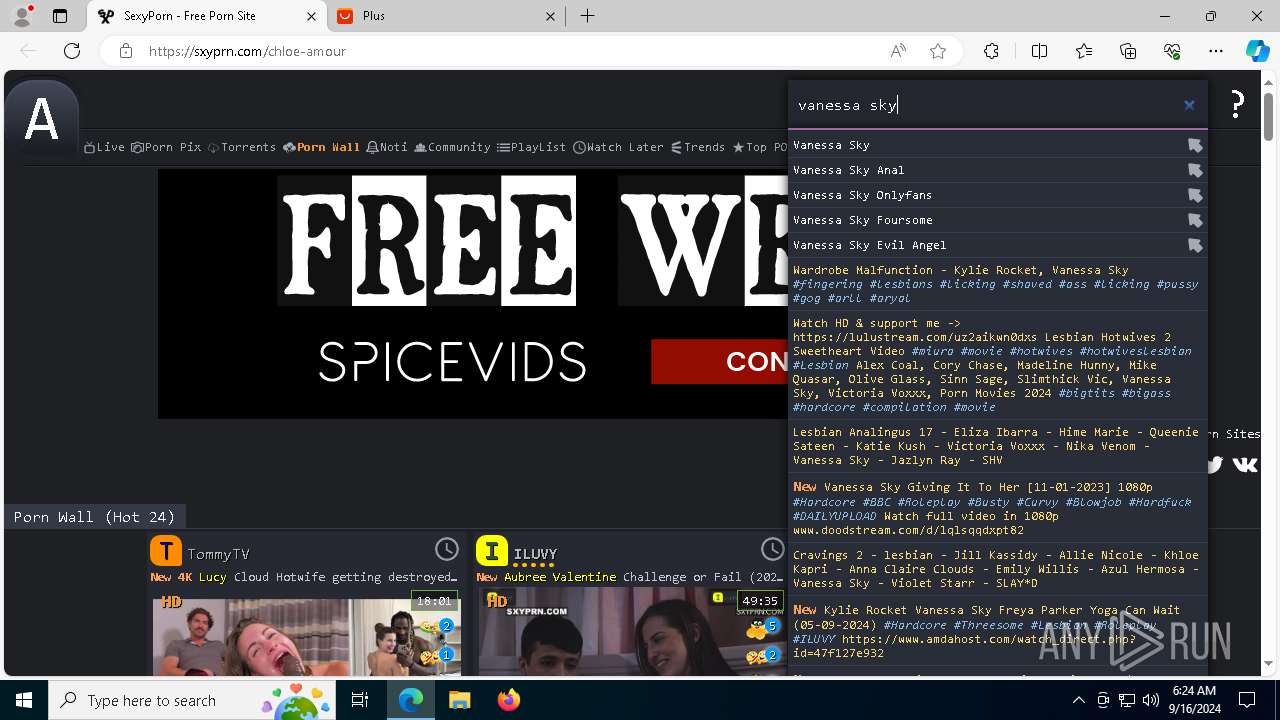1280x720 pixels.
Task: Open the tab actions menu icon
Action: tap(60, 16)
